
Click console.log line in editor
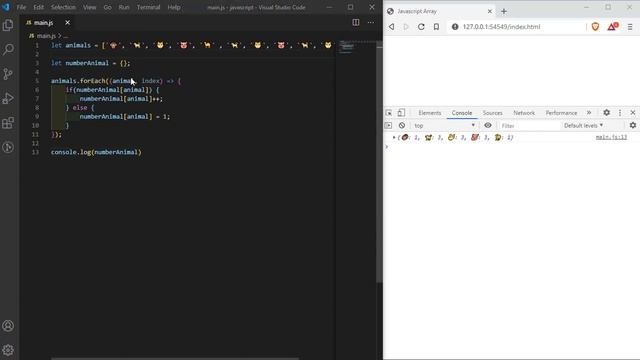[x=96, y=152]
